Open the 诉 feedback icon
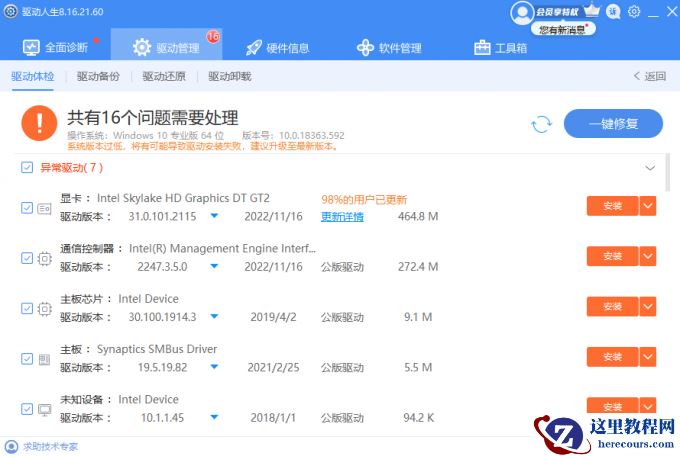The width and height of the screenshot is (680, 456). 613,12
